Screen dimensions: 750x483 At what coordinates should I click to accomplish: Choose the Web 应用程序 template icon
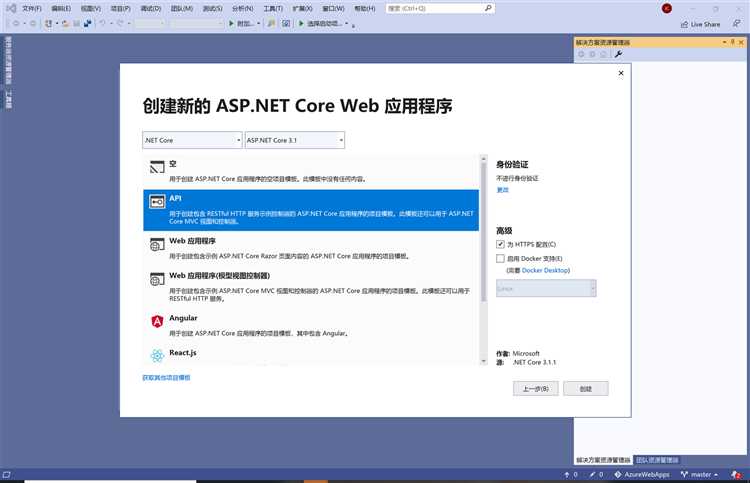point(157,244)
